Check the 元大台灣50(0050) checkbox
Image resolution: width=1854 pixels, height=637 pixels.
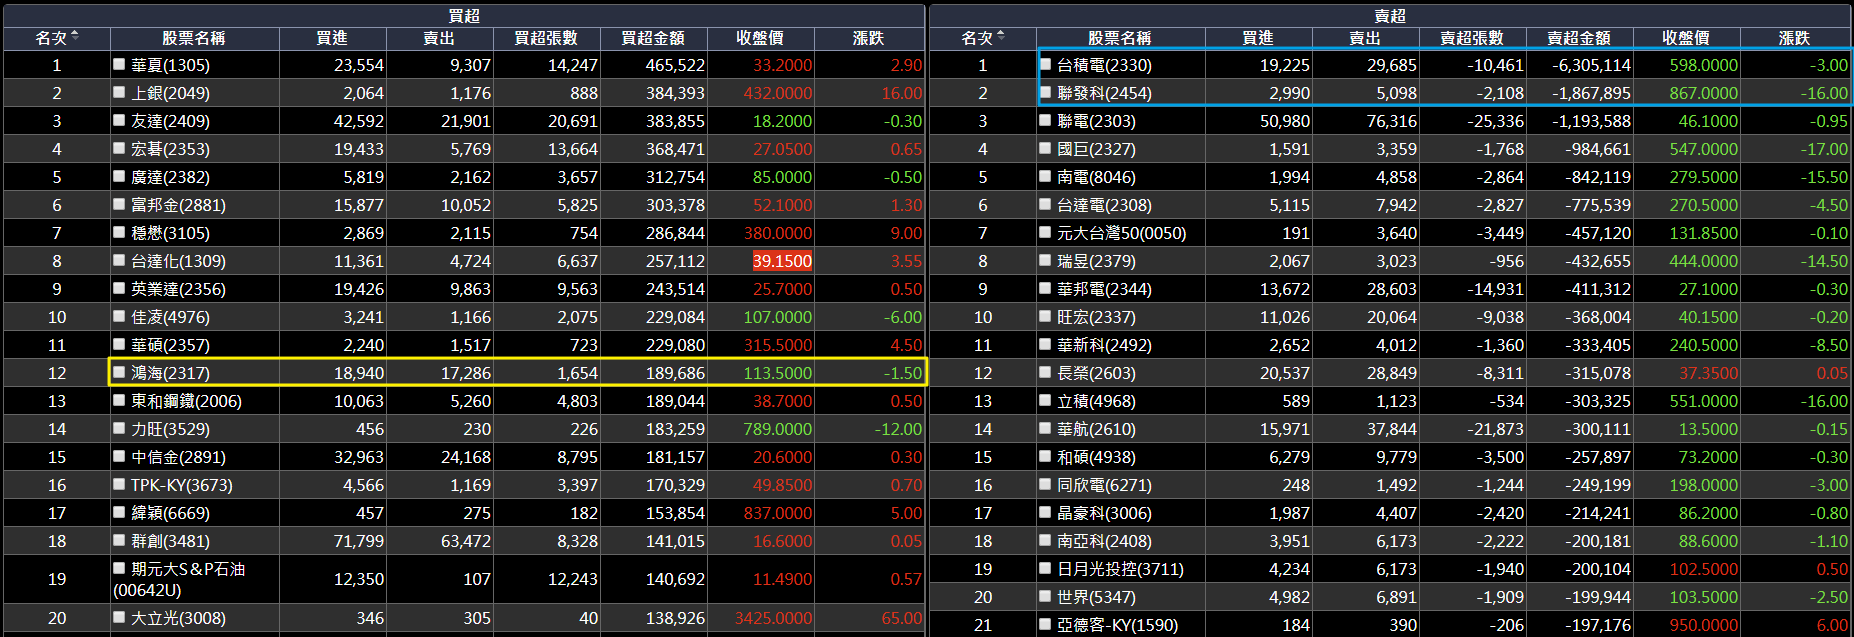click(1045, 232)
